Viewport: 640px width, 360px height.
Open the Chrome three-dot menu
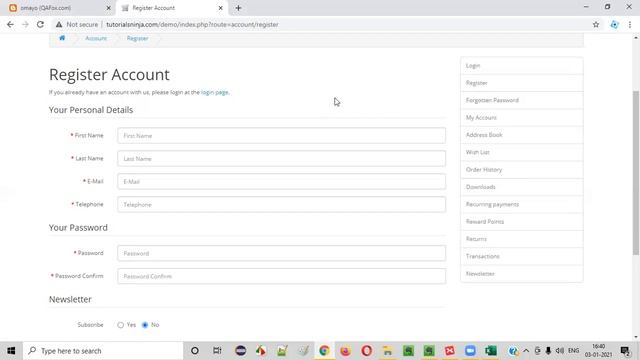630,24
